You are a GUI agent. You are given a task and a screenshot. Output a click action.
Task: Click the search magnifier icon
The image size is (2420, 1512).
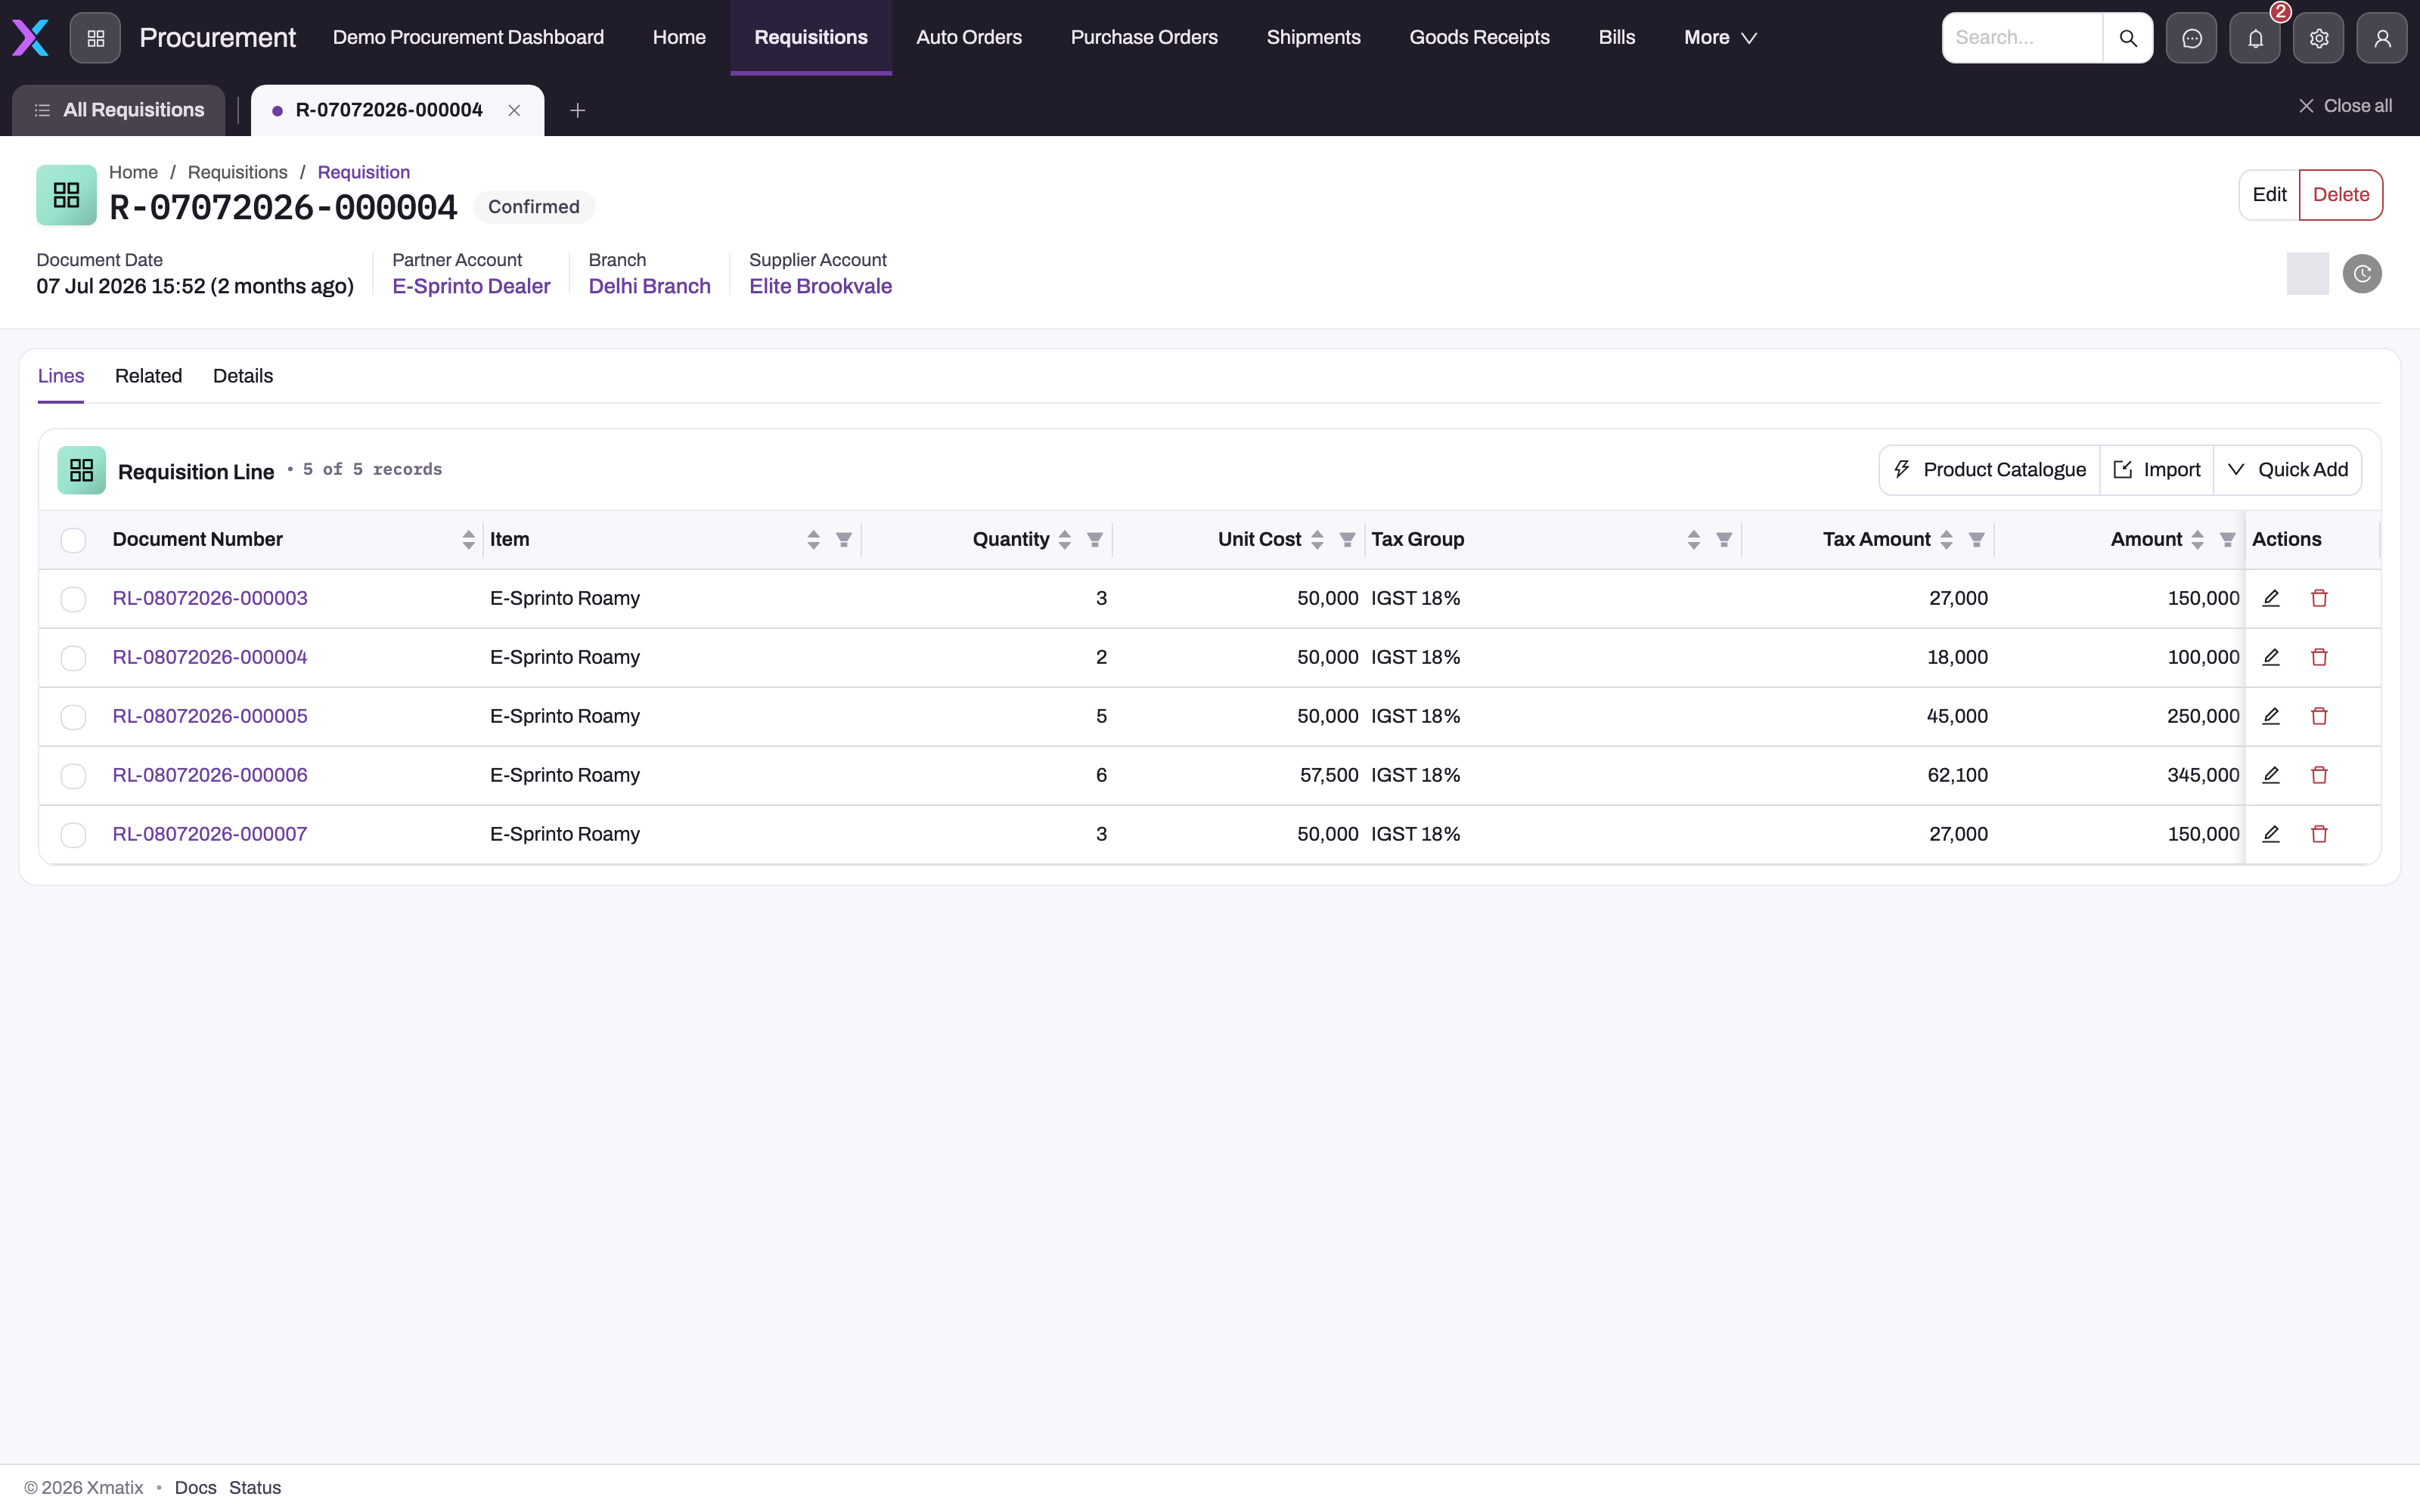(2128, 38)
